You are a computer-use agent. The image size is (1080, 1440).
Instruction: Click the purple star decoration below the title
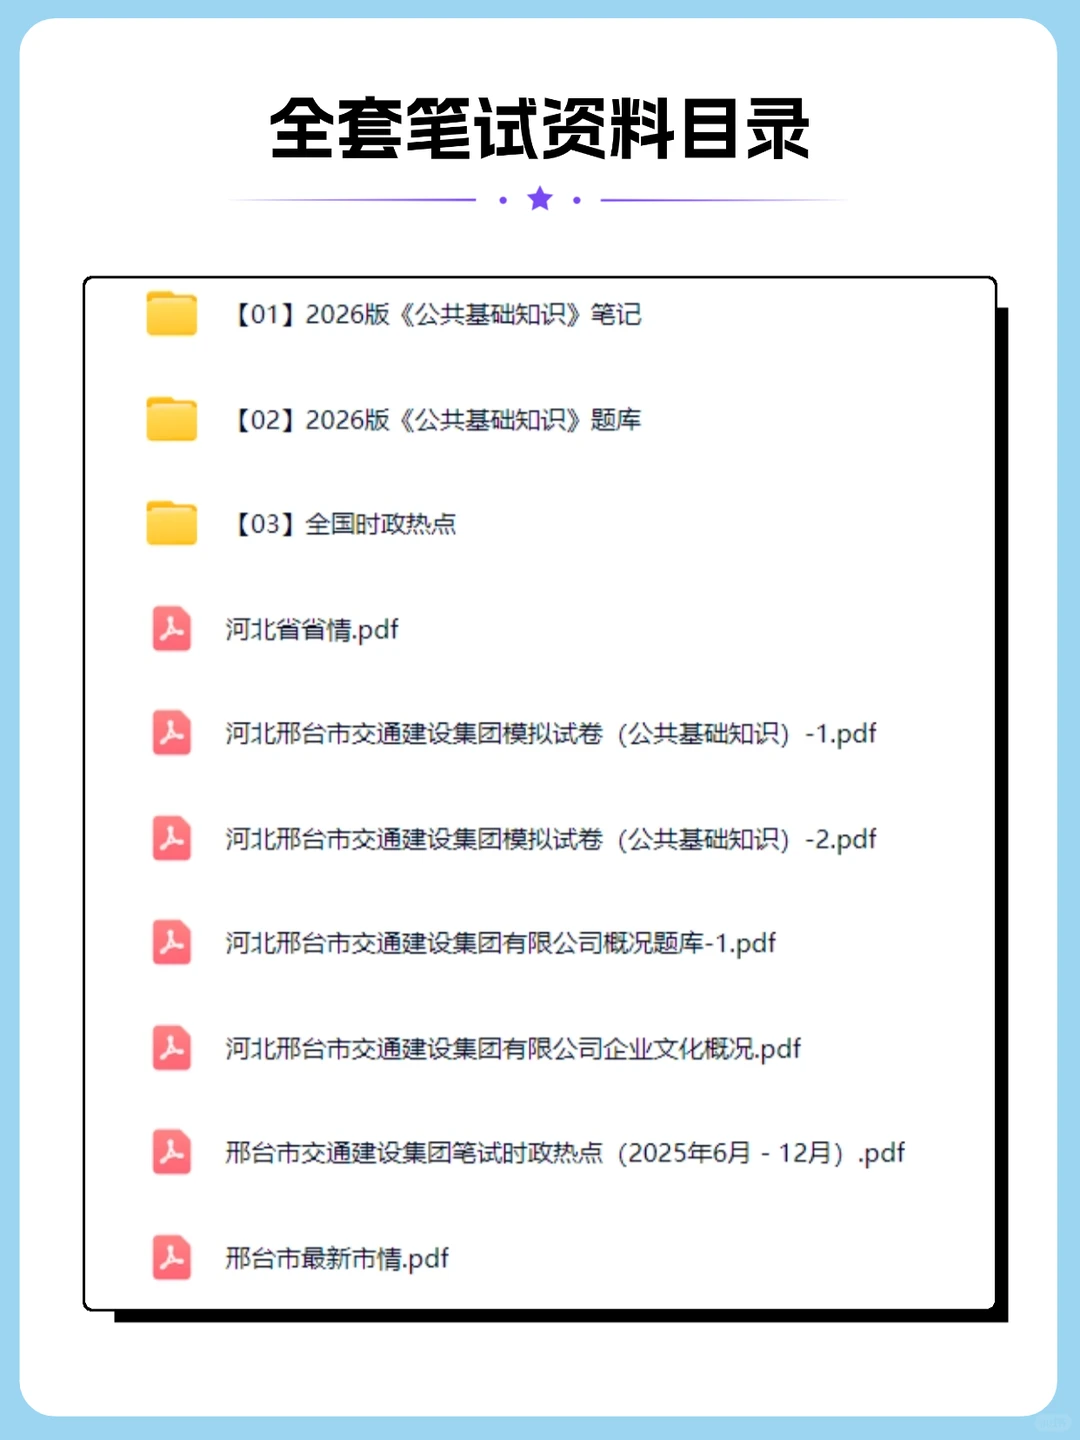540,199
